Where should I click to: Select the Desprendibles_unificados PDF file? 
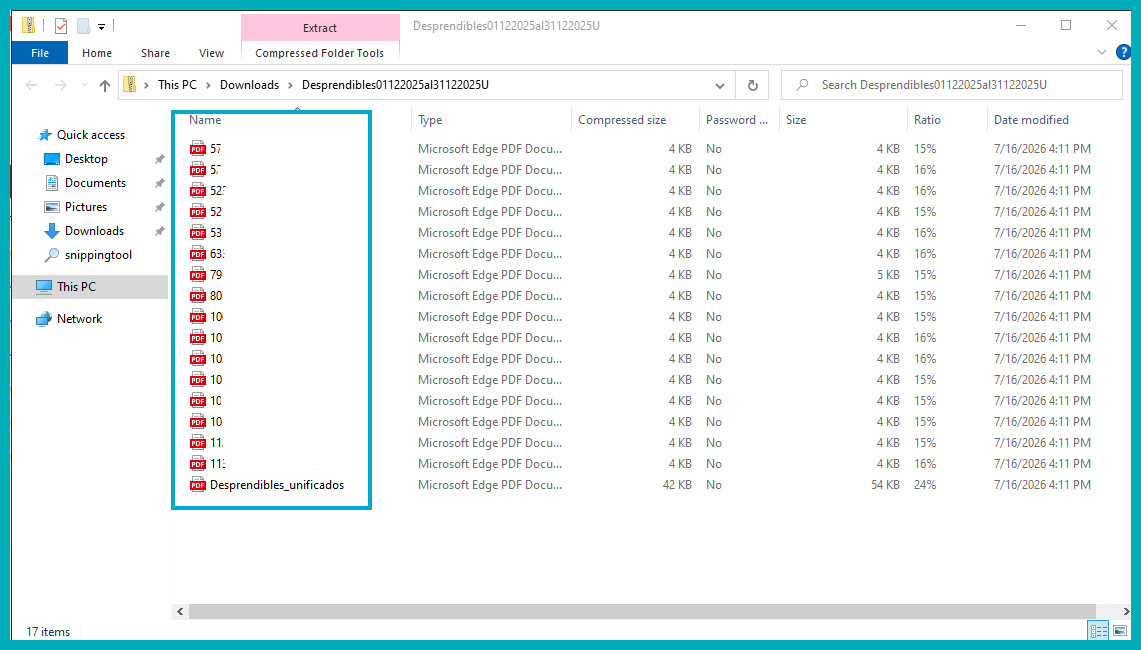pyautogui.click(x=277, y=485)
